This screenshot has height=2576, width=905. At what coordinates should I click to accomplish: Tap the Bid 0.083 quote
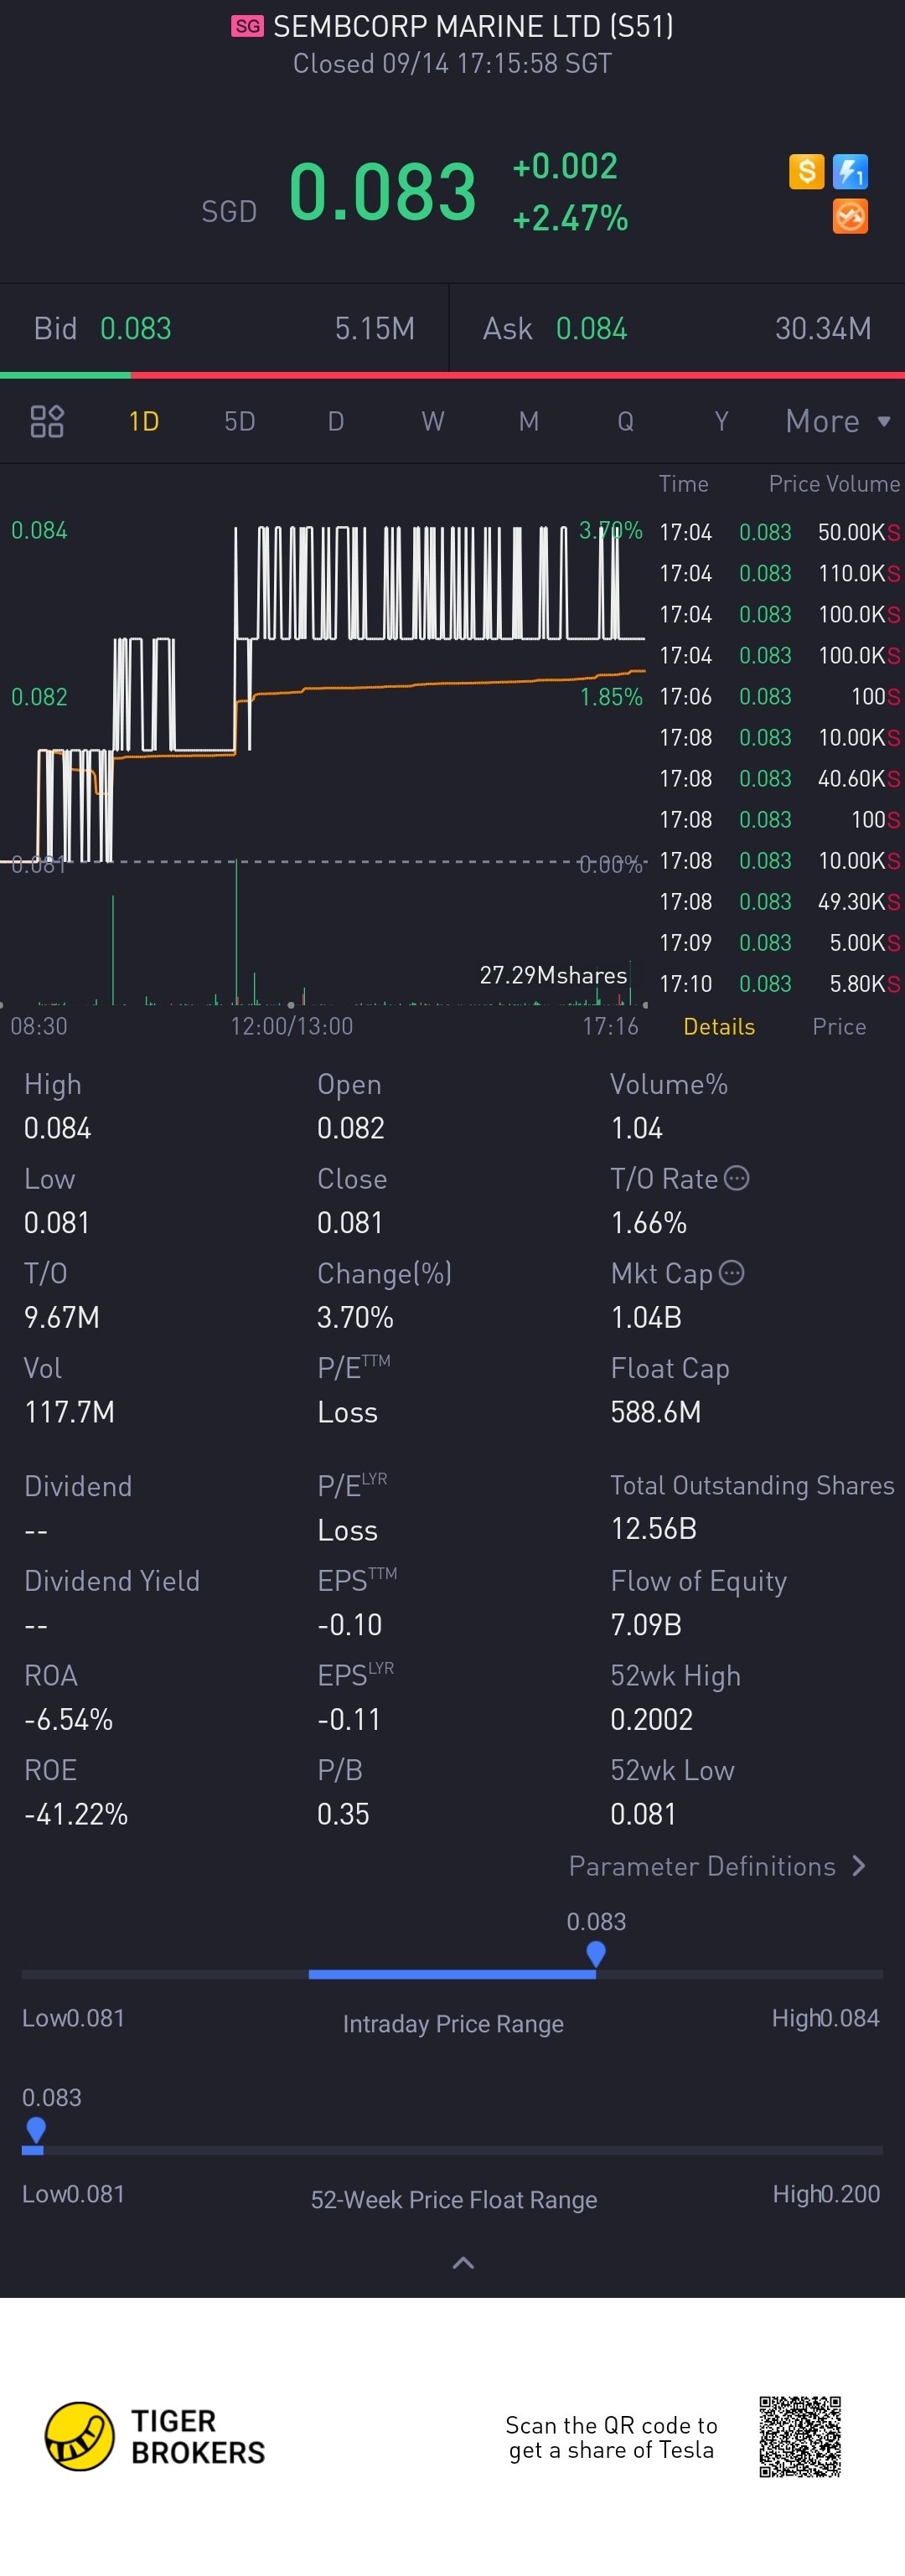coord(224,328)
